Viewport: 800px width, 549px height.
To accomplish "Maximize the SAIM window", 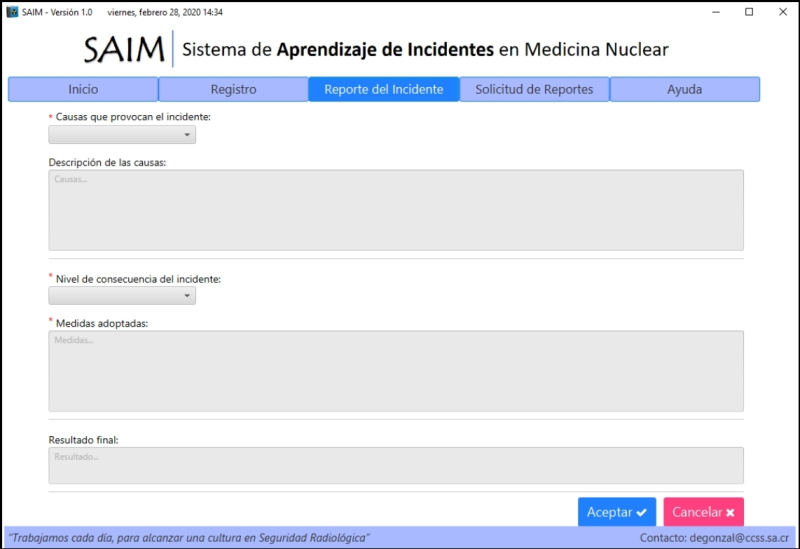I will tap(749, 12).
